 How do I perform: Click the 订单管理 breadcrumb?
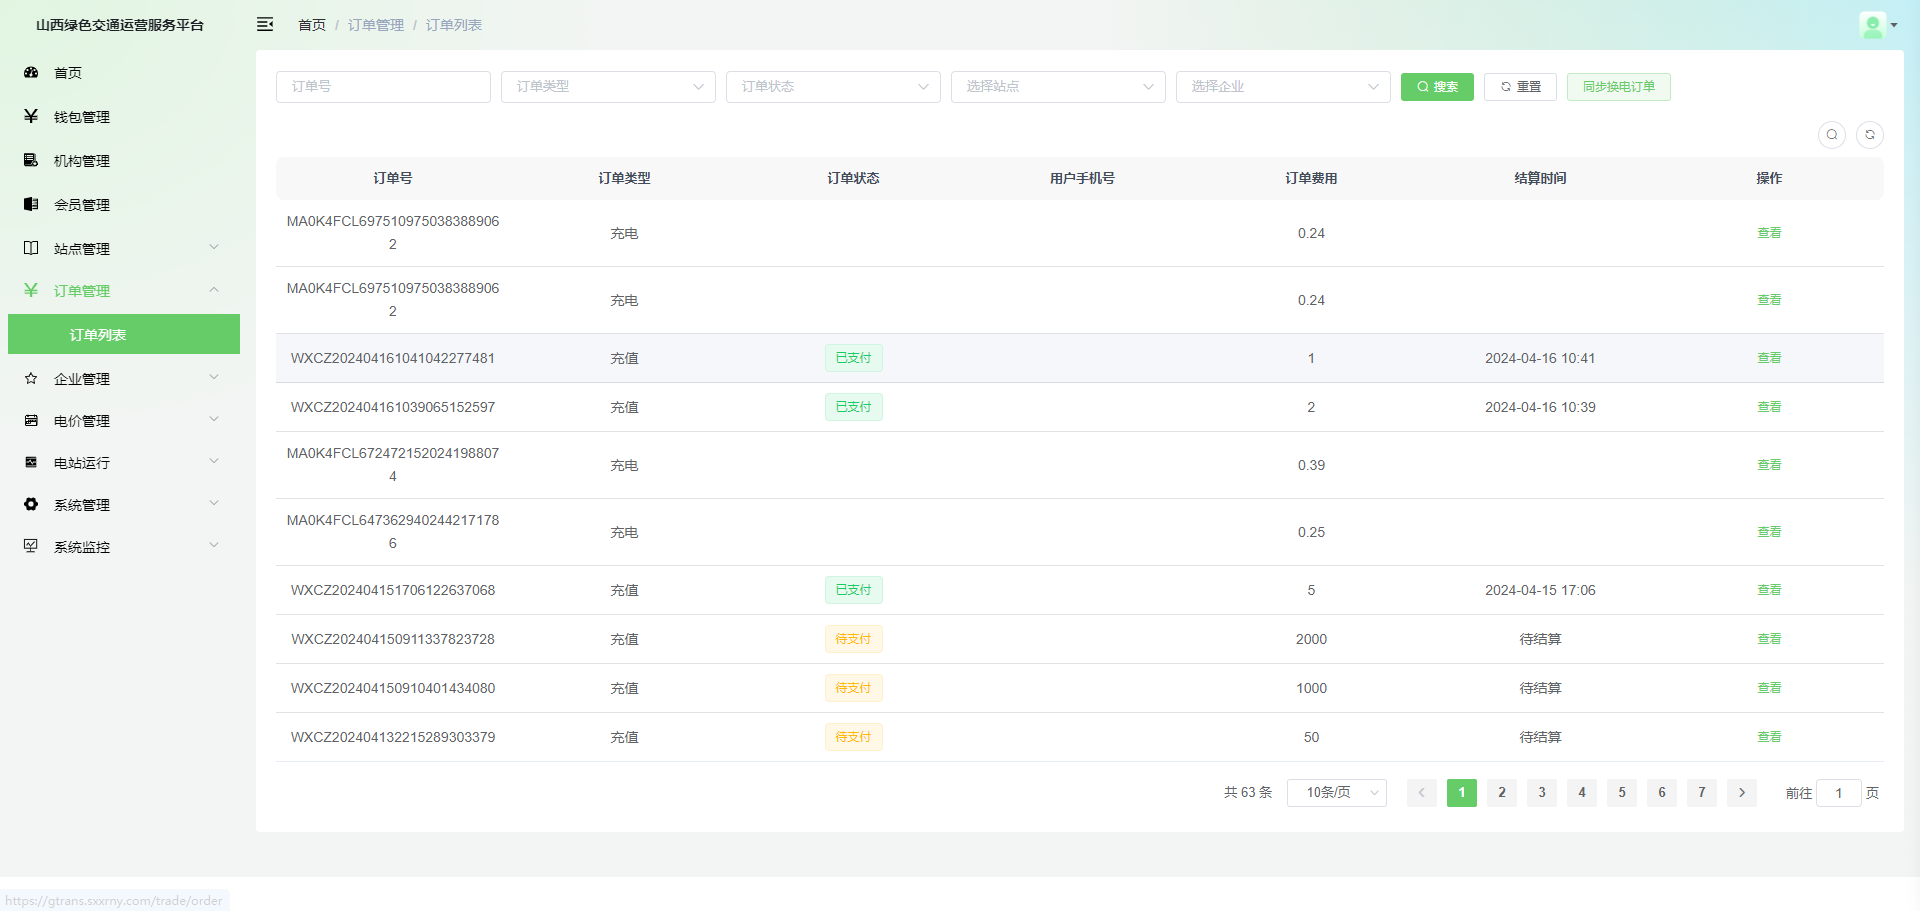(376, 25)
